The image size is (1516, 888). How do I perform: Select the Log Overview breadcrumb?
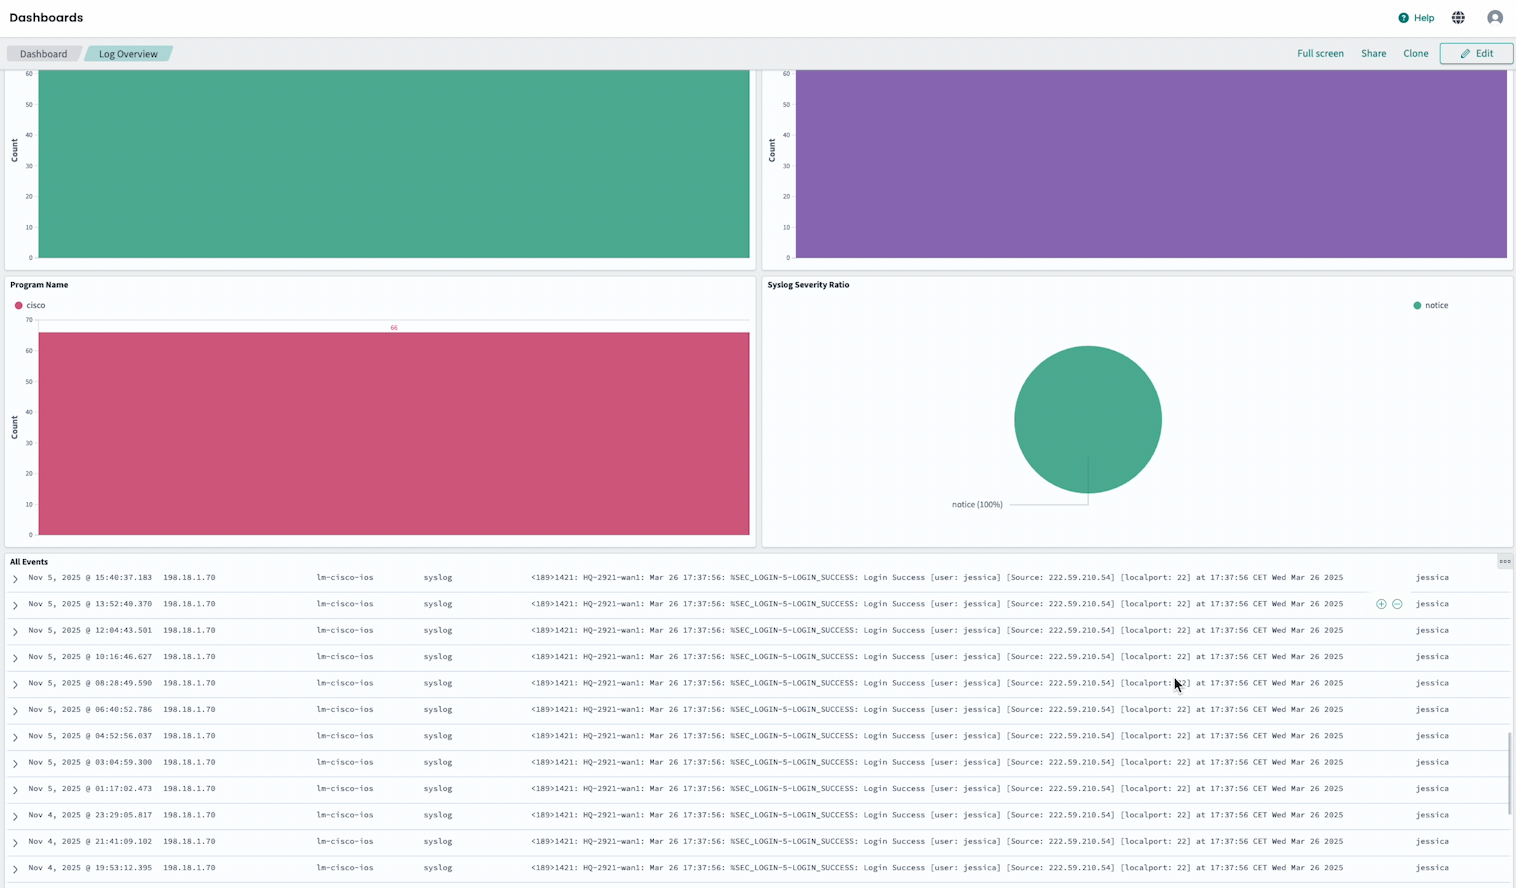128,54
